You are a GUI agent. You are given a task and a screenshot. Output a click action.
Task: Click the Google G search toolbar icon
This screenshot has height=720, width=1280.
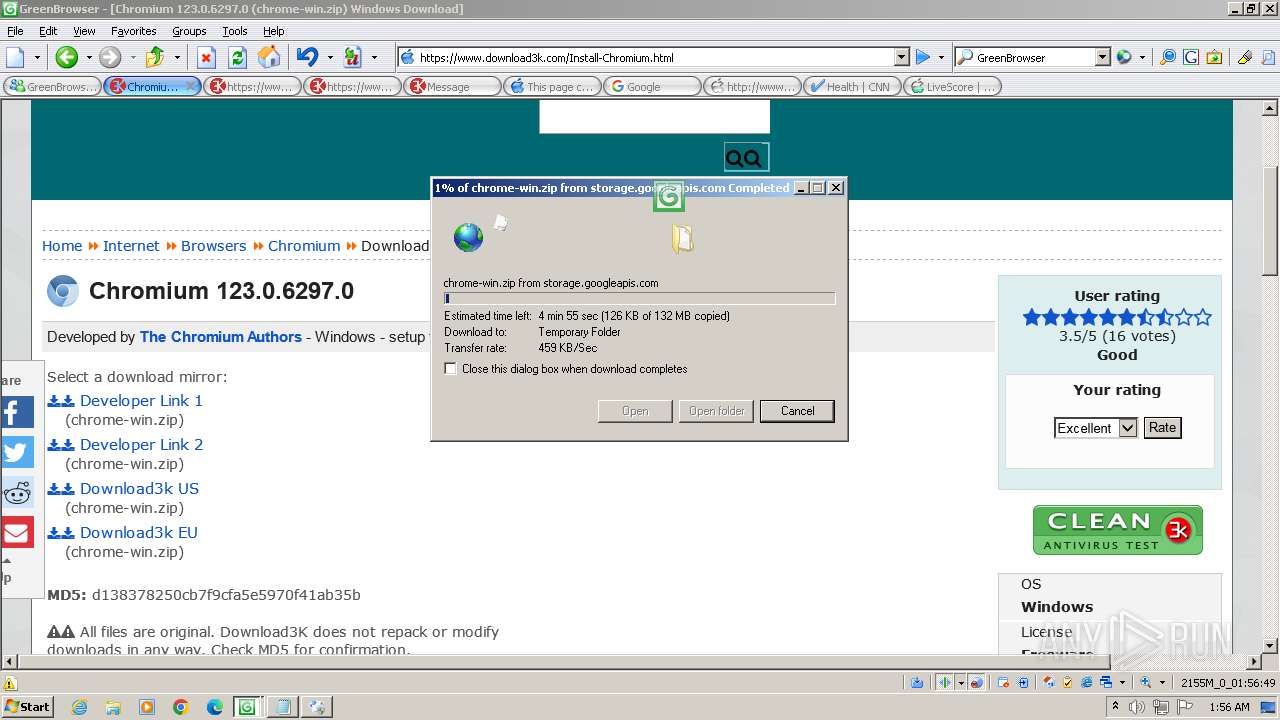tap(1191, 57)
